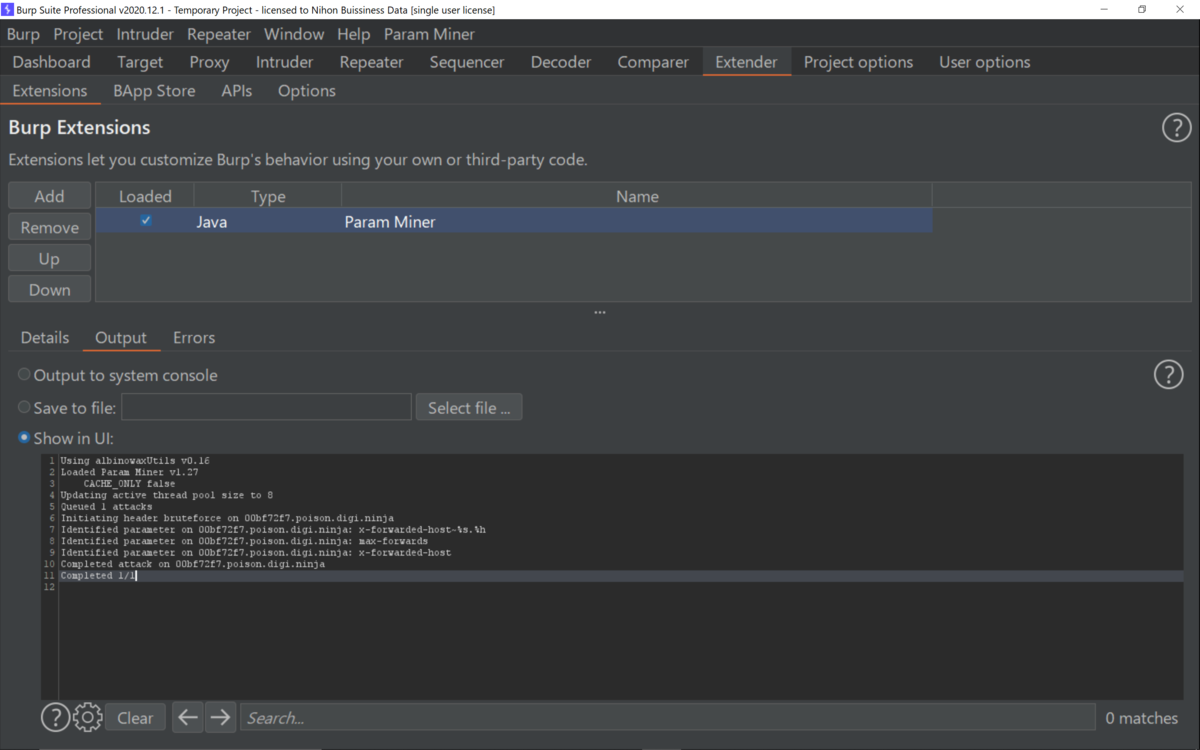Screen dimensions: 1200x750
Task: Uncheck Loaded checkbox for Param Miner
Action: click(146, 221)
